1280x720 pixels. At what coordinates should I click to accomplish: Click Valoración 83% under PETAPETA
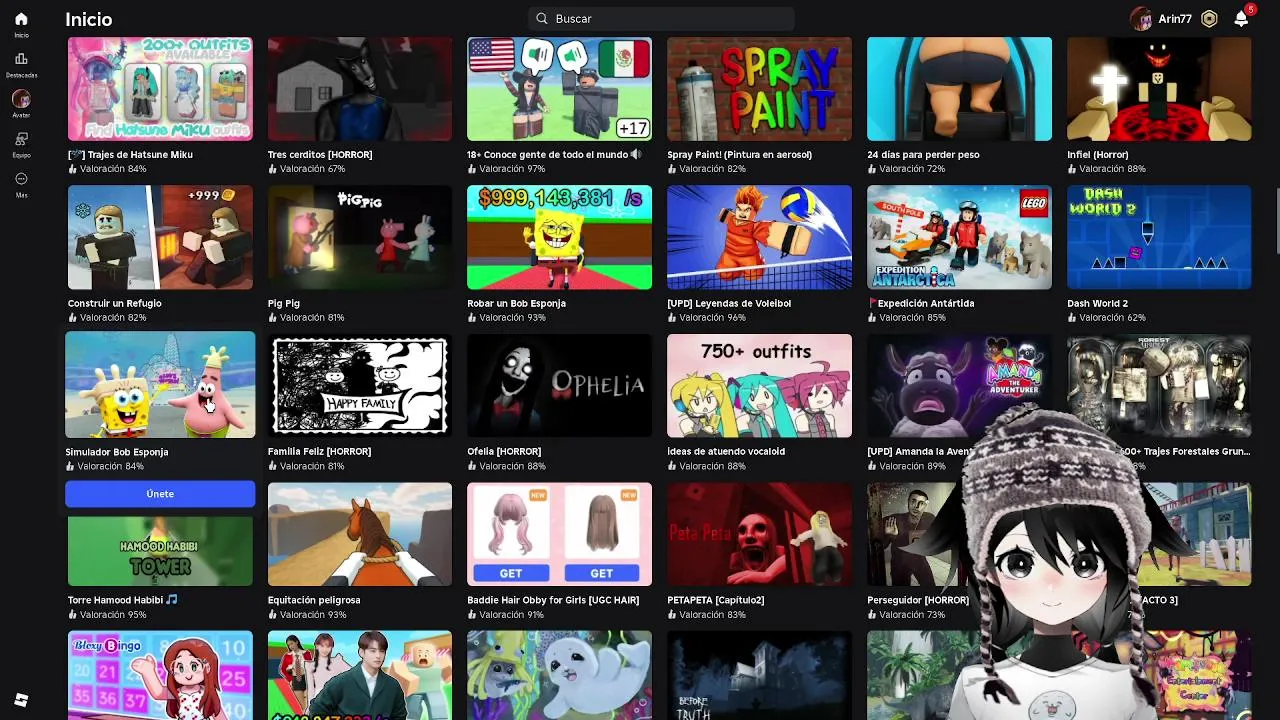712,615
